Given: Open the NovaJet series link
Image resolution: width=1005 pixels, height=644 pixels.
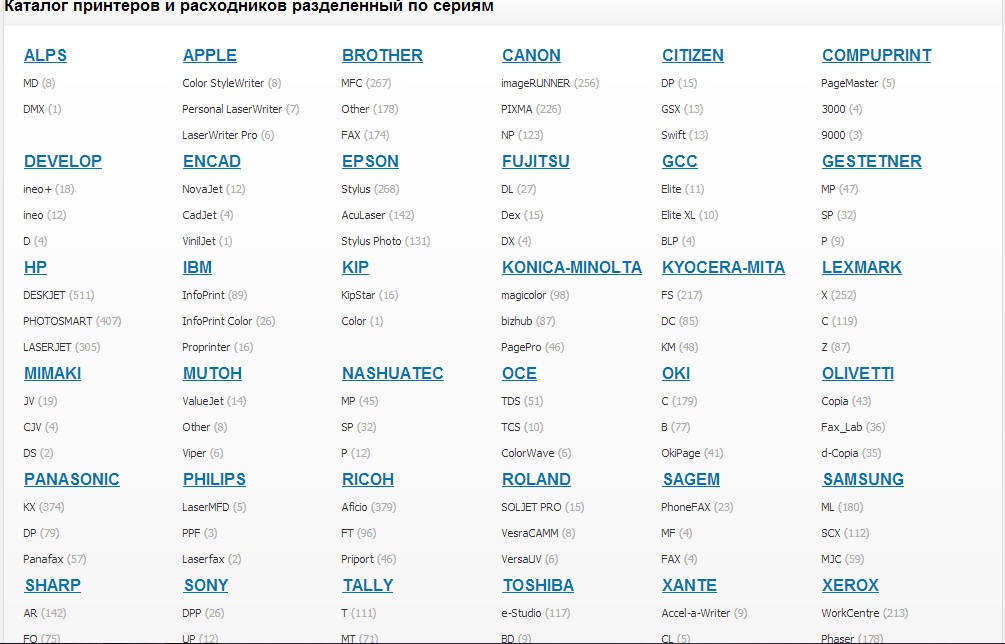Looking at the screenshot, I should coord(203,190).
